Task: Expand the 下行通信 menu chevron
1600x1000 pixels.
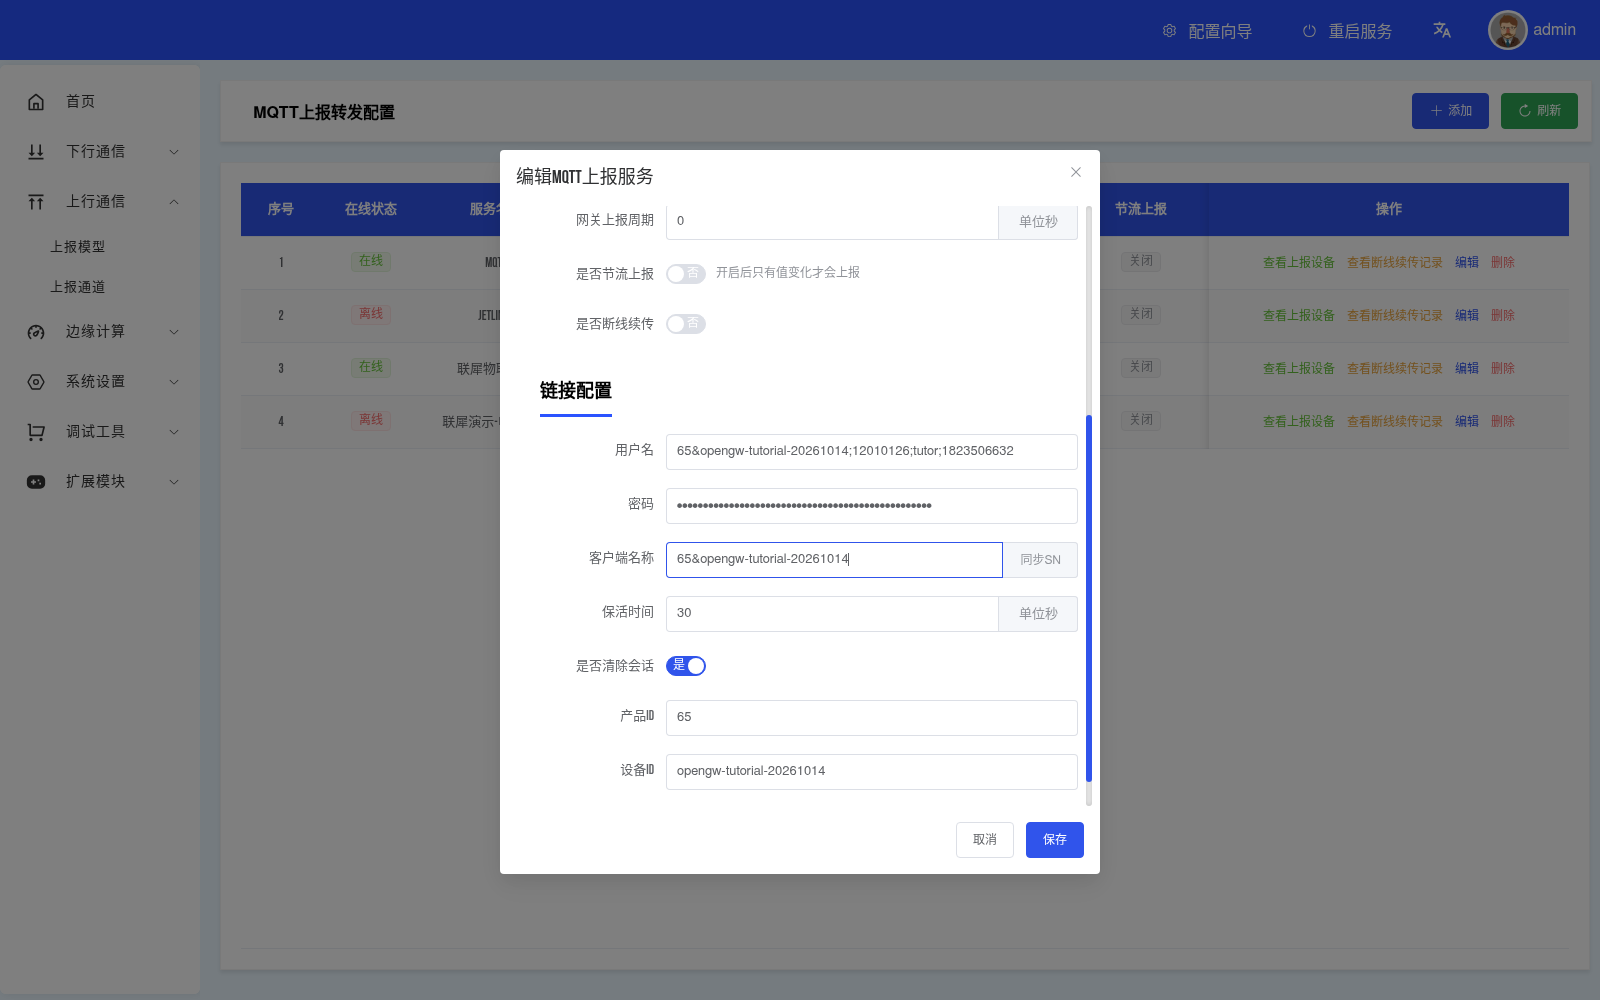Action: (x=174, y=151)
